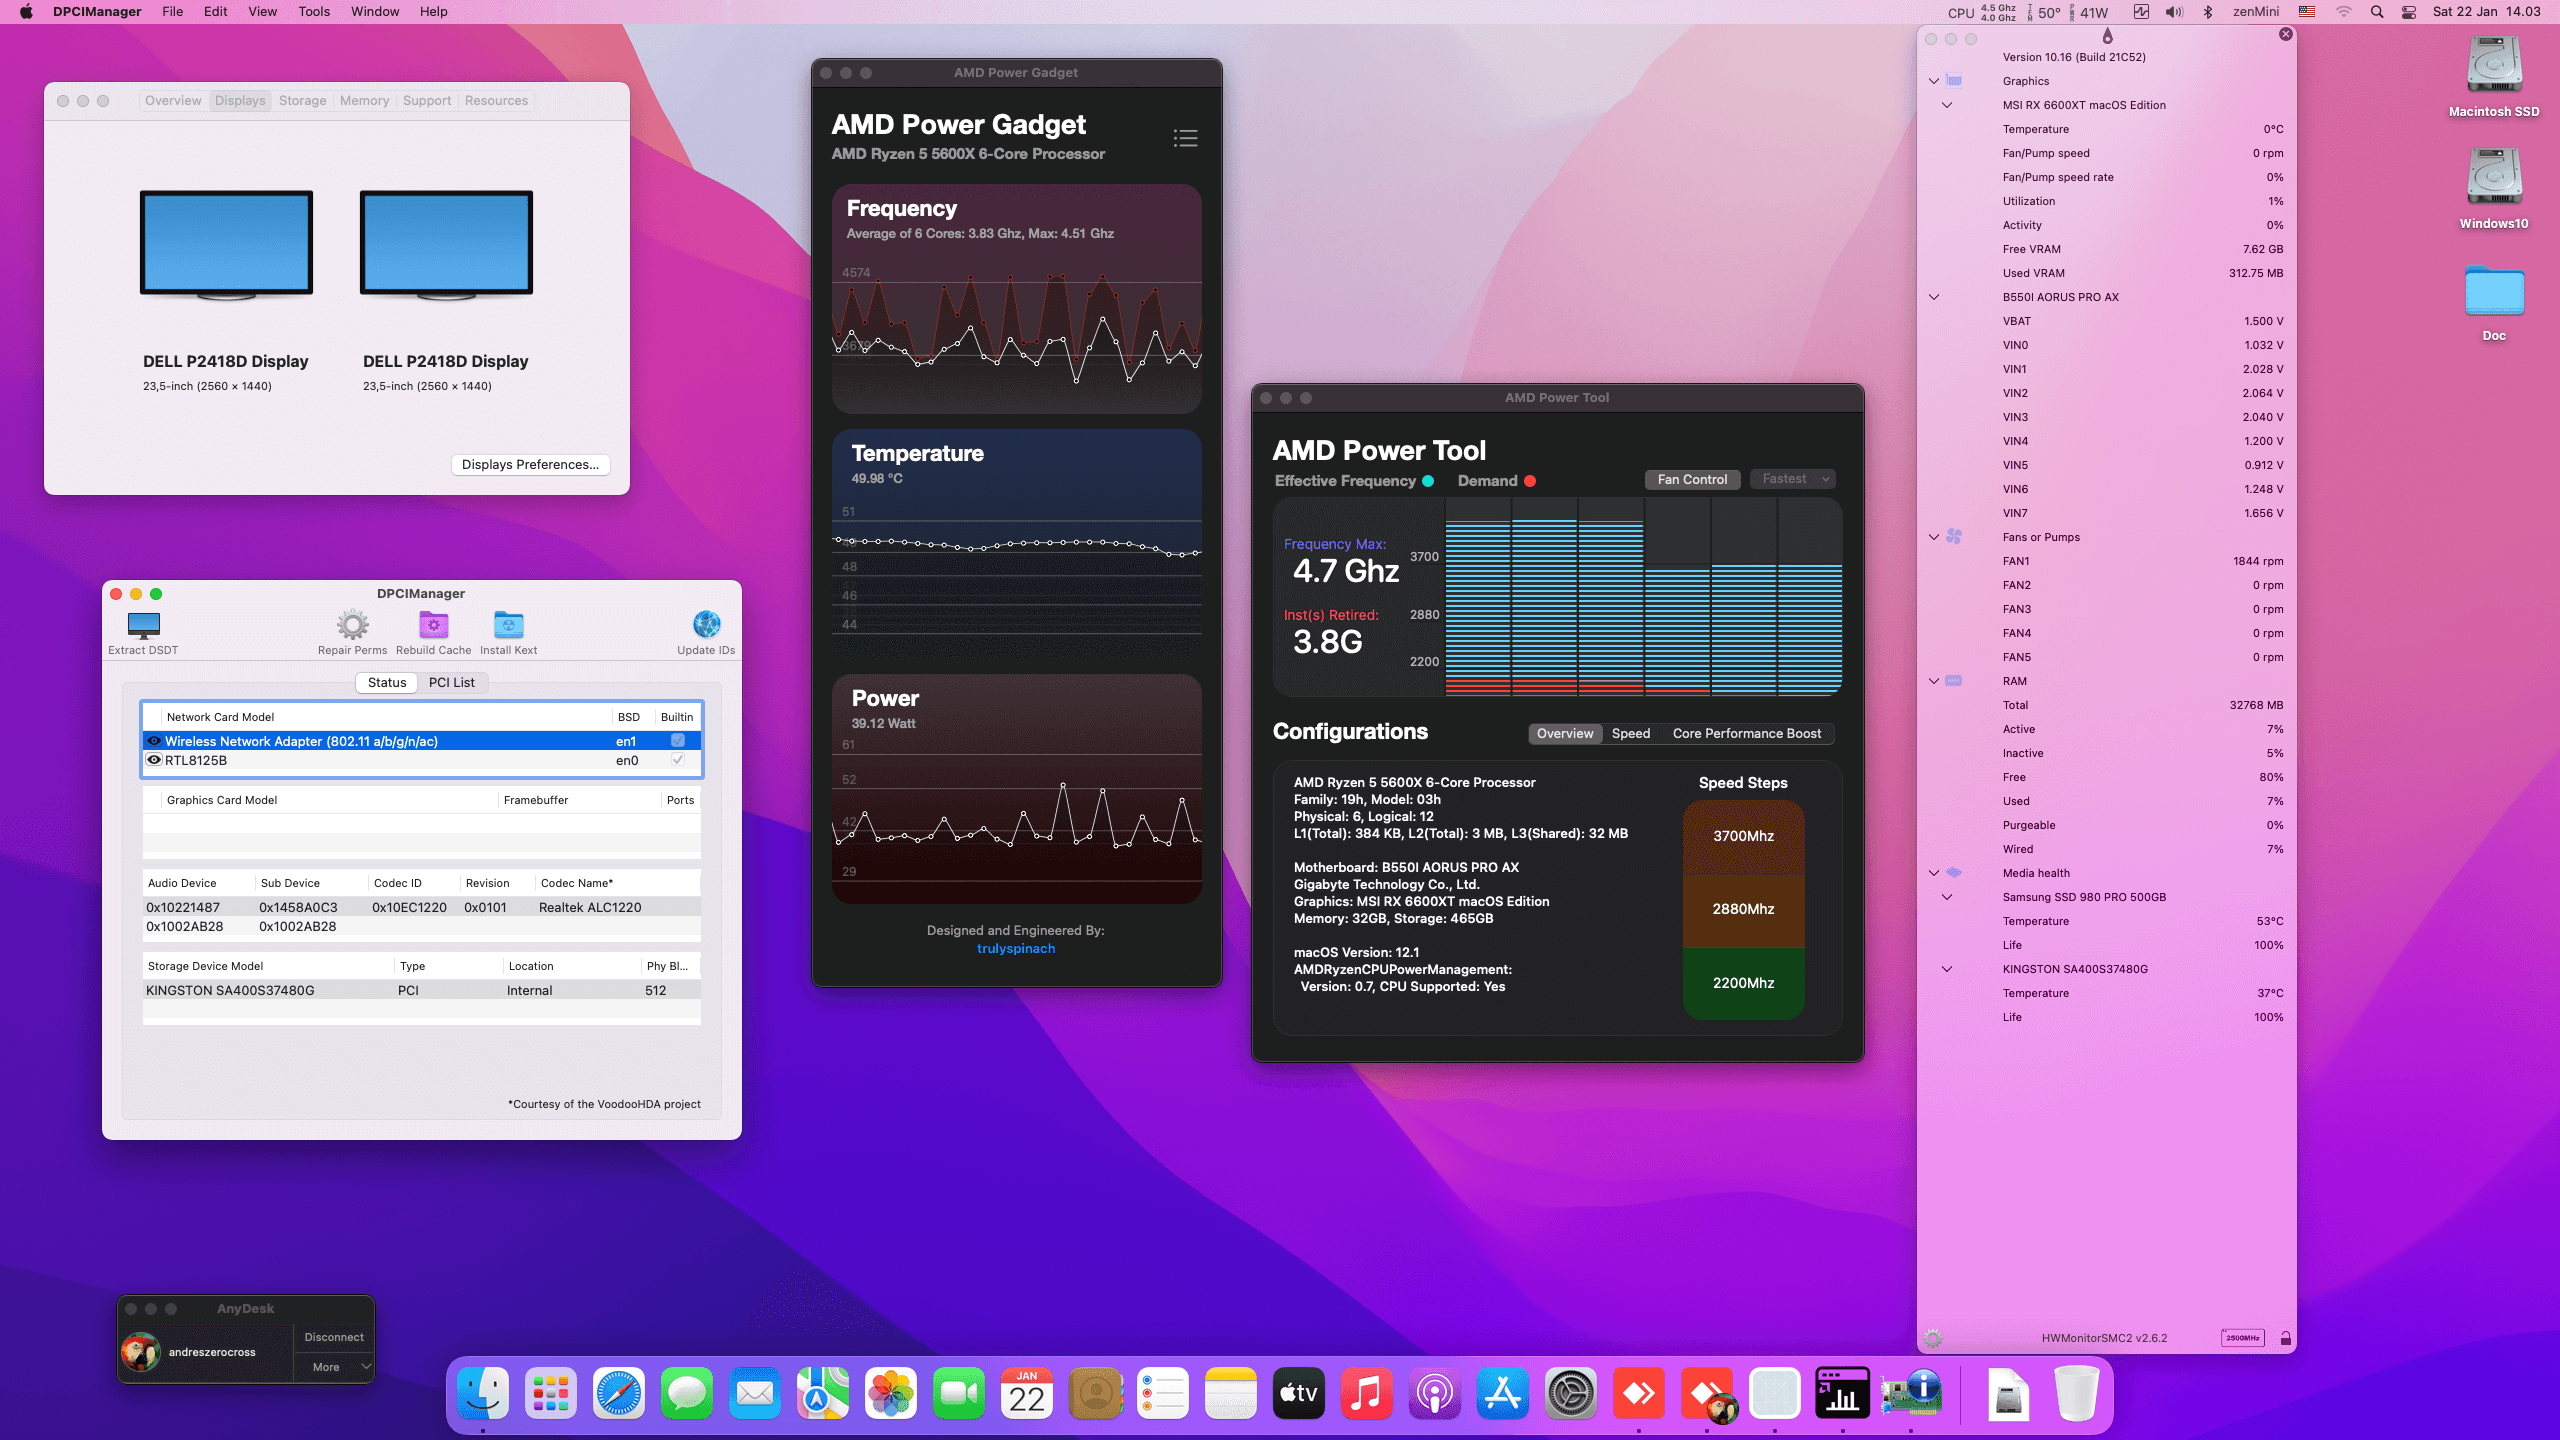
Task: Select Status tab in DPCIManager
Action: pos(386,682)
